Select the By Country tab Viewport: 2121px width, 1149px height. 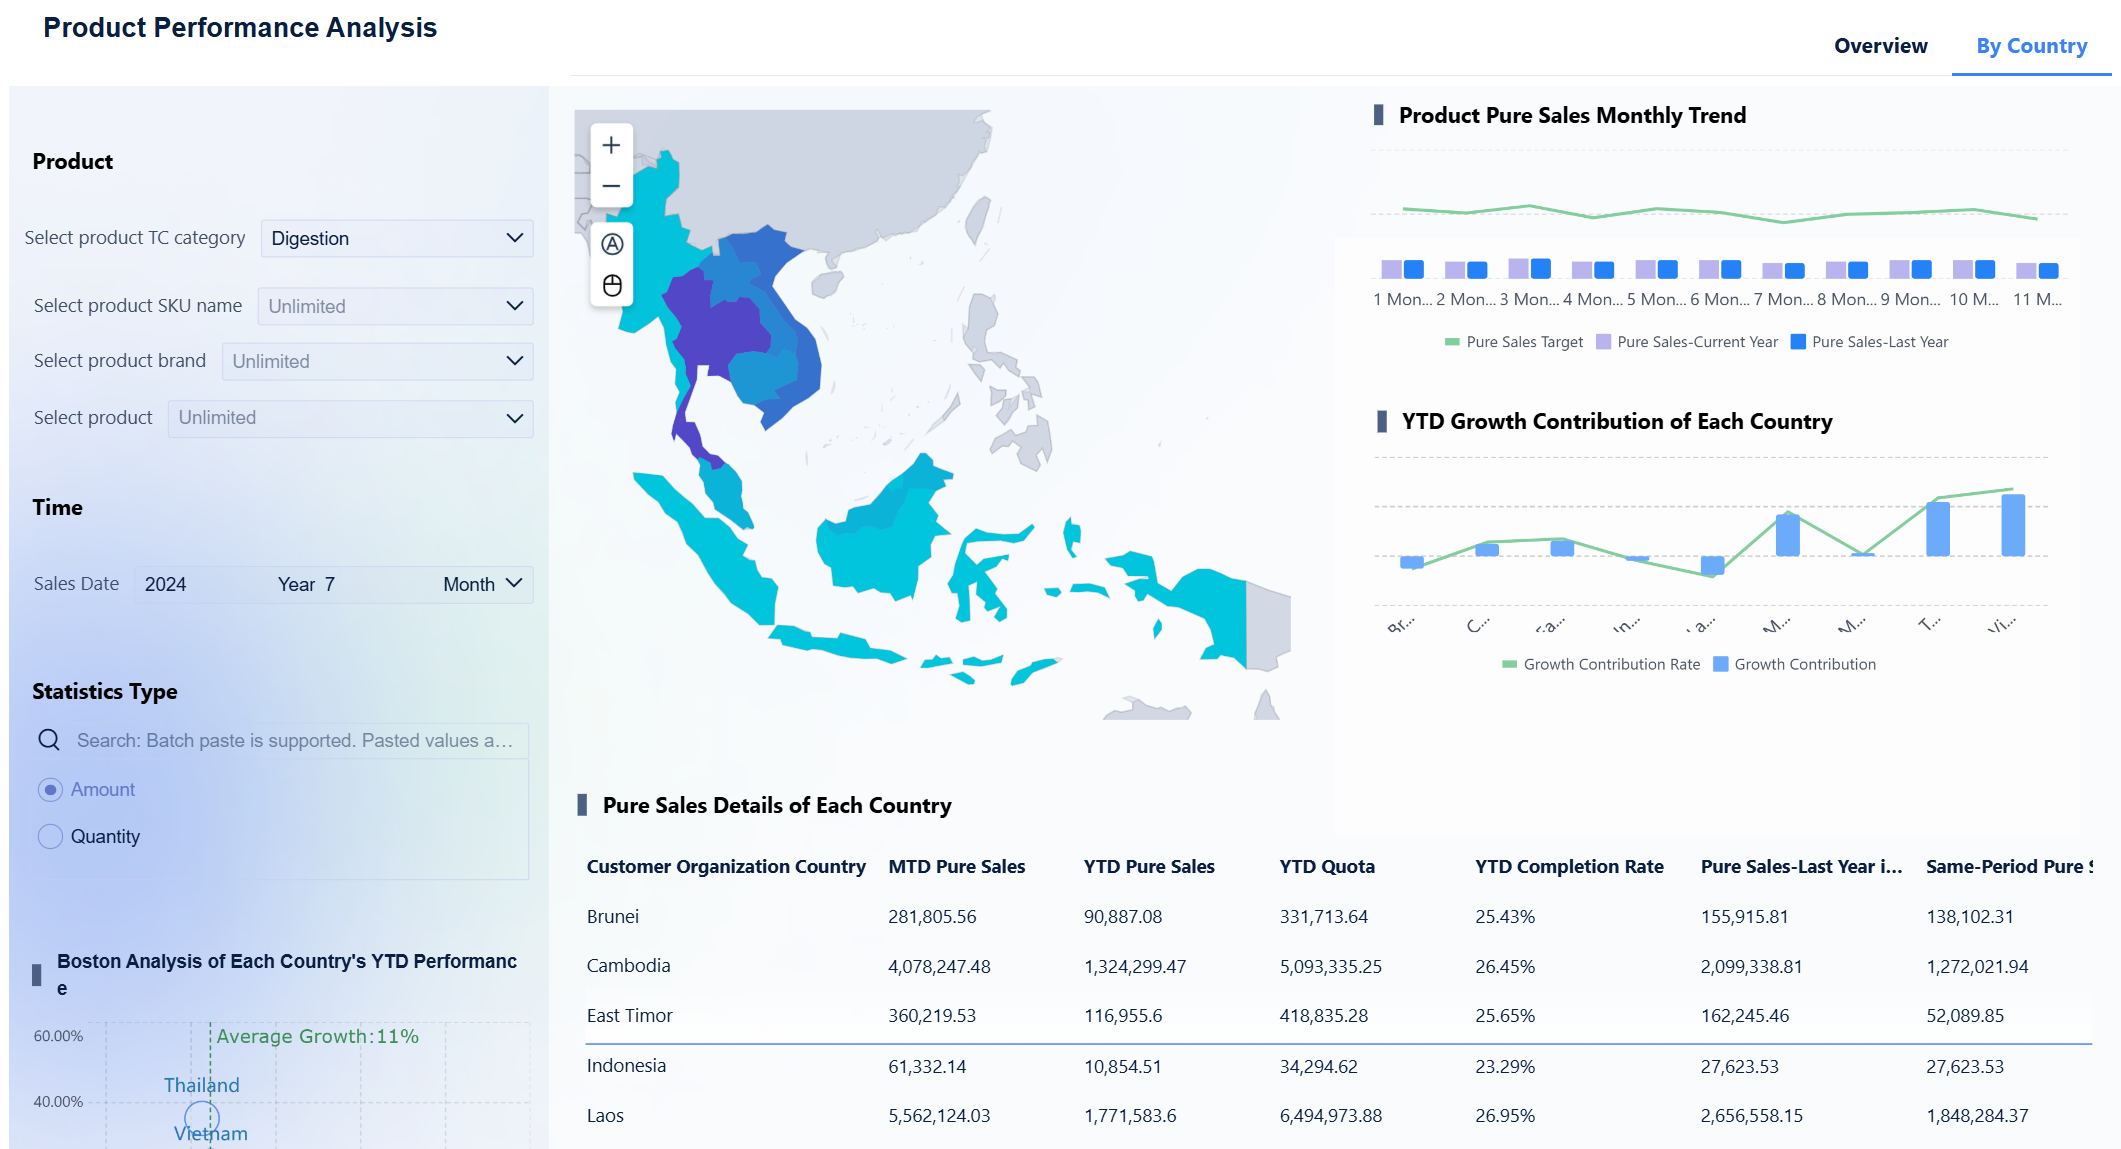(x=2031, y=46)
